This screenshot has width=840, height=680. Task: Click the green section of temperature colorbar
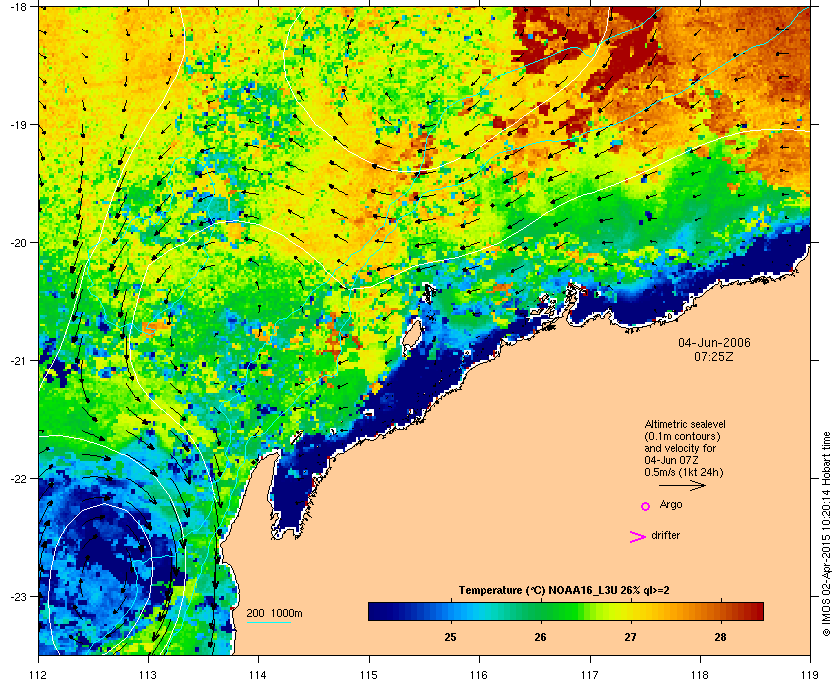click(552, 611)
